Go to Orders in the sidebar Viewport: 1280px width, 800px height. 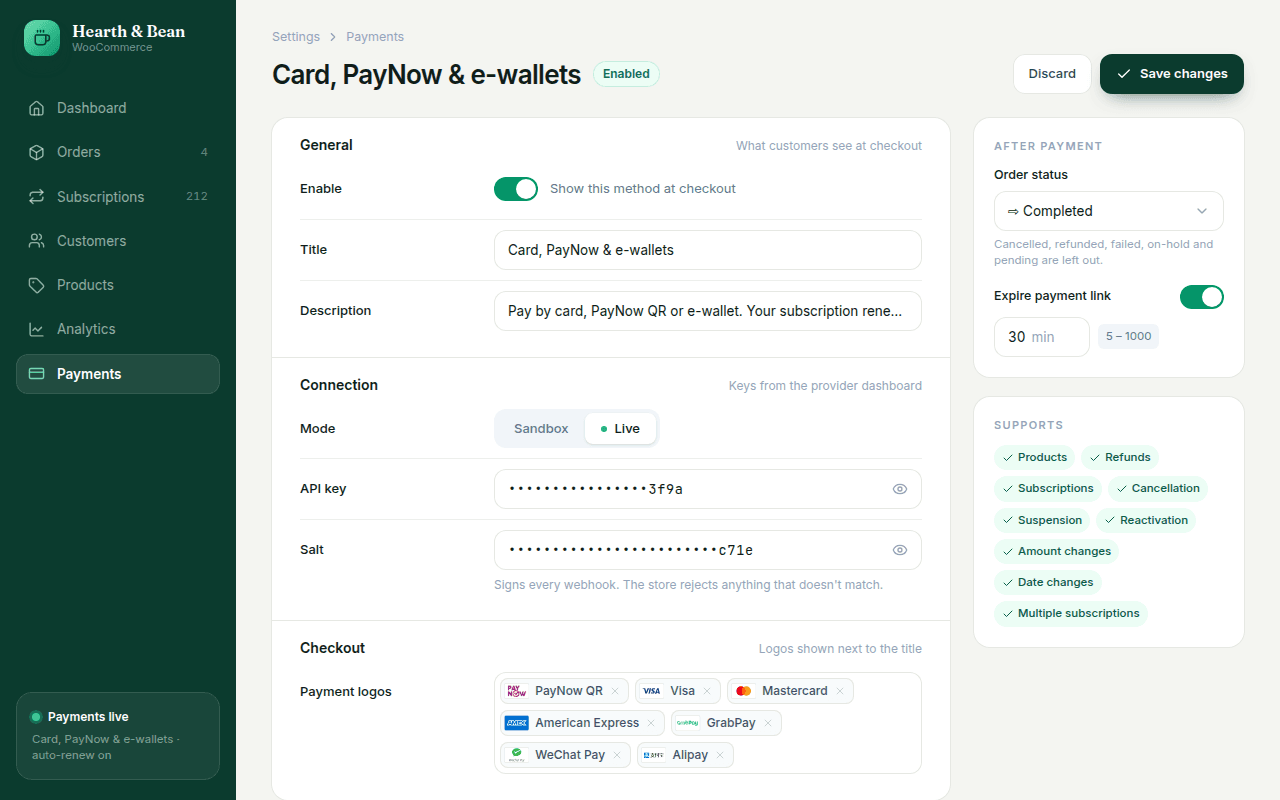118,152
